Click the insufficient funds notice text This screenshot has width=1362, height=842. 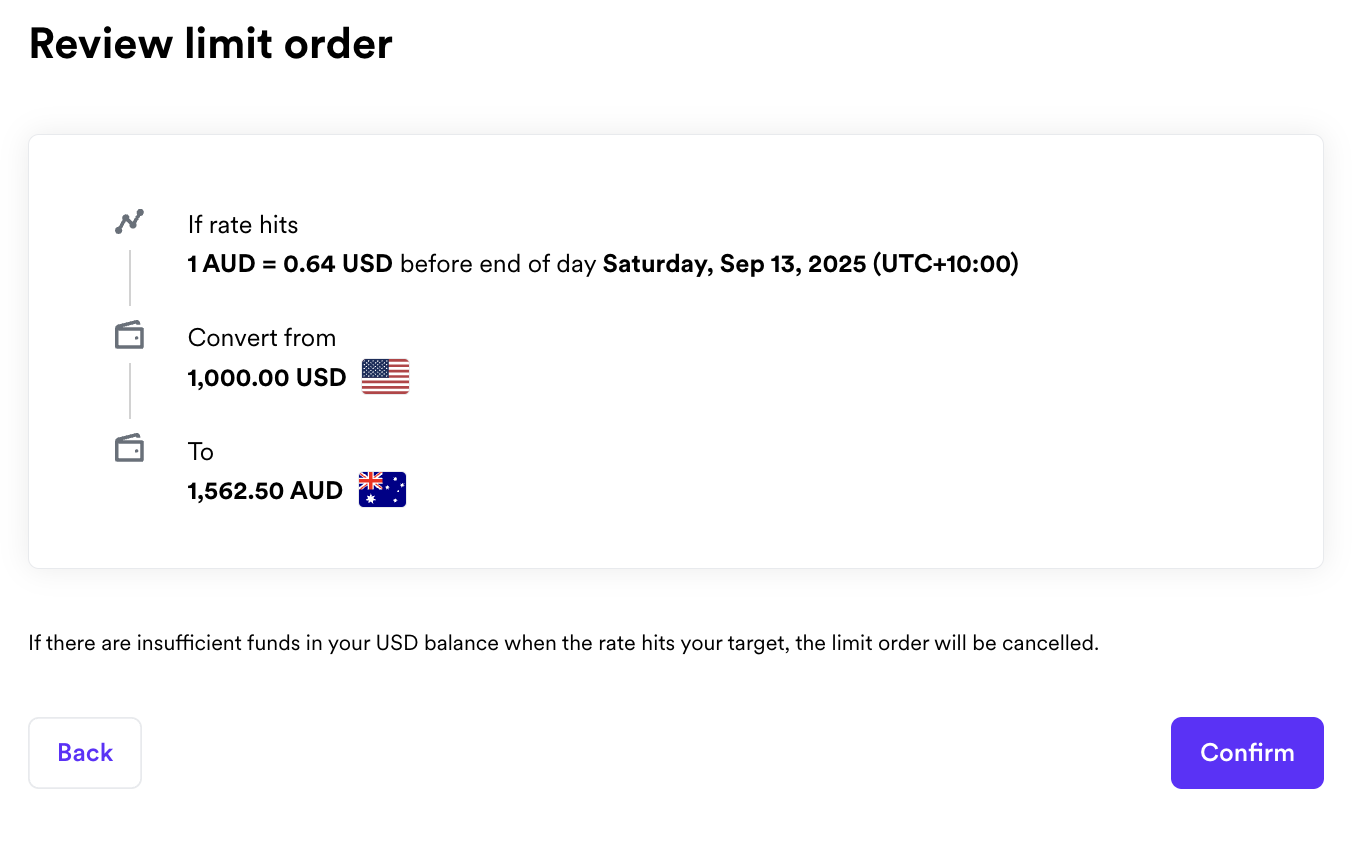point(563,643)
